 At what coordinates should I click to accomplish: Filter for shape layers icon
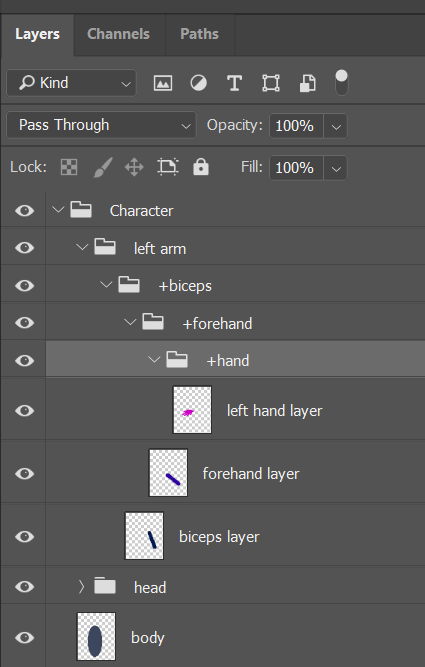pos(271,83)
